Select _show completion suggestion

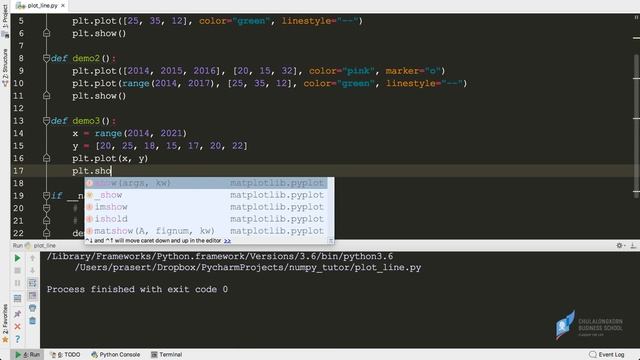[206, 195]
